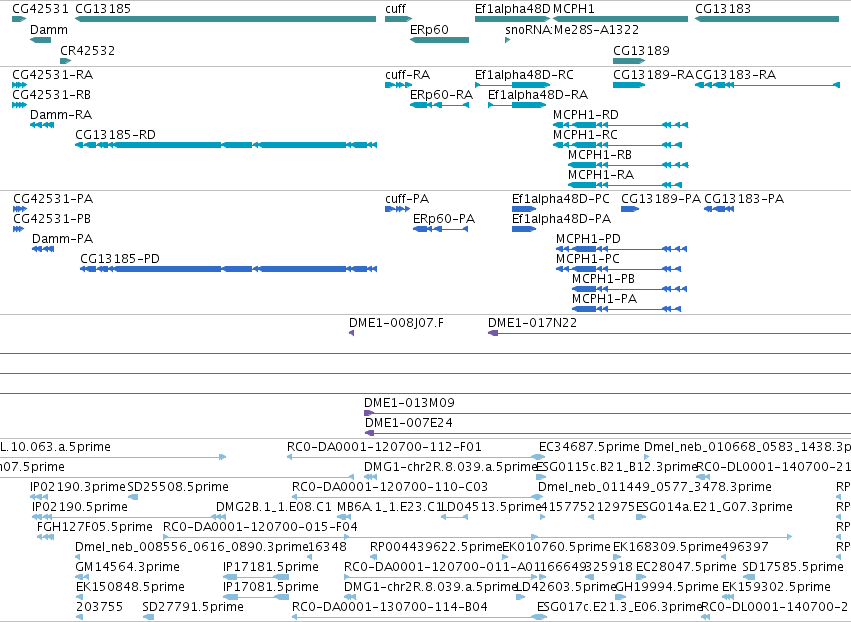Select the ERp60-RA transcript label

[441, 94]
